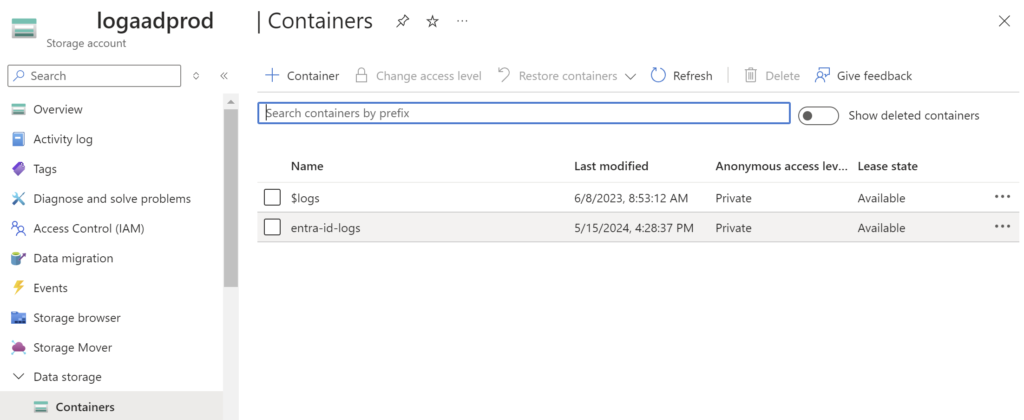Screen dimensions: 1024x420
Task: Open the $logs container
Action: click(305, 198)
